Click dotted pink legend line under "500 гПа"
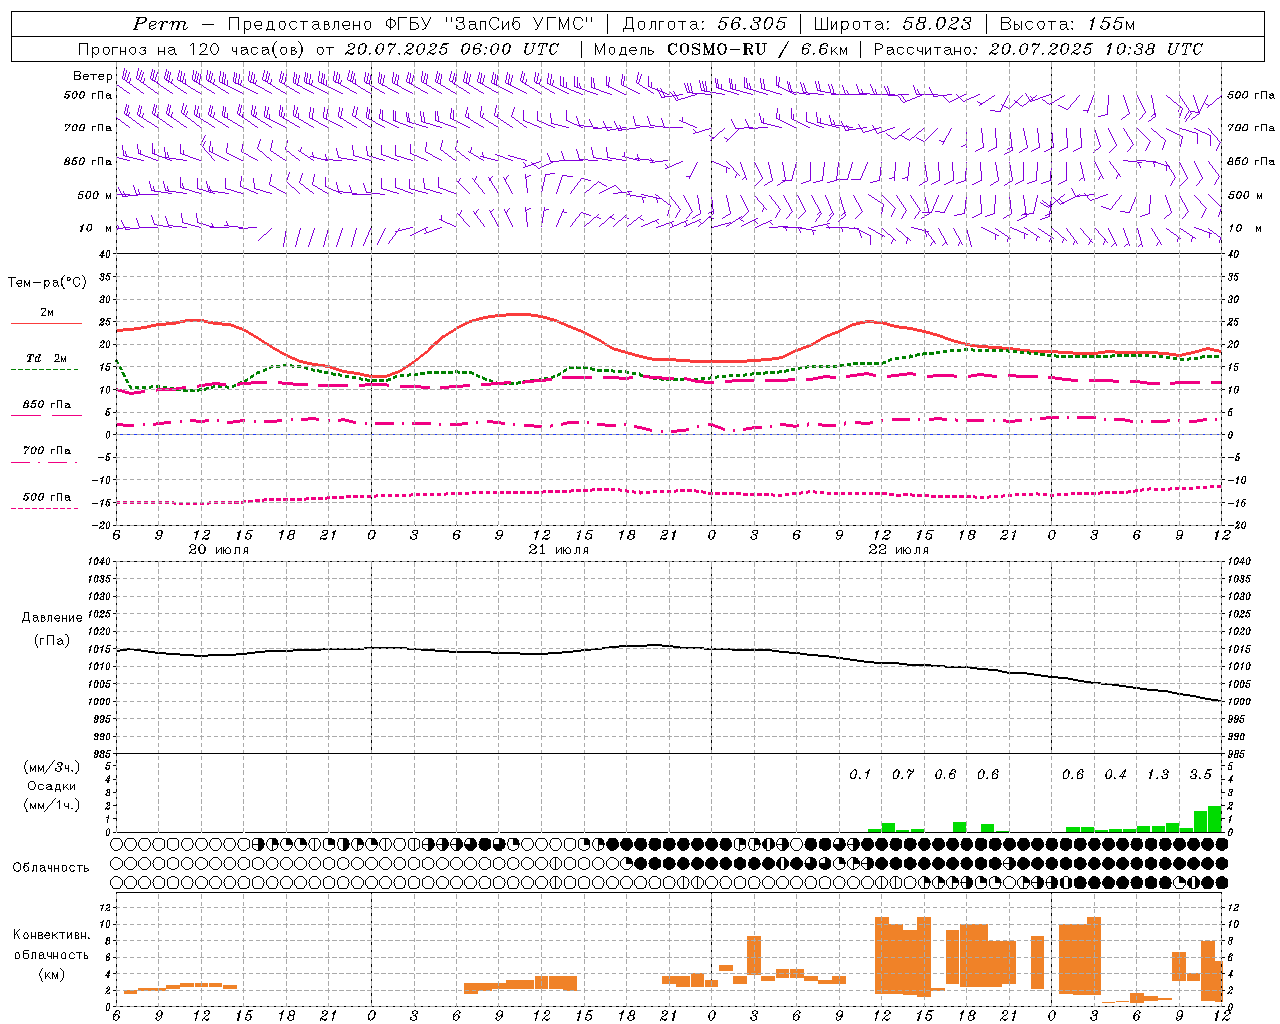 (44, 508)
